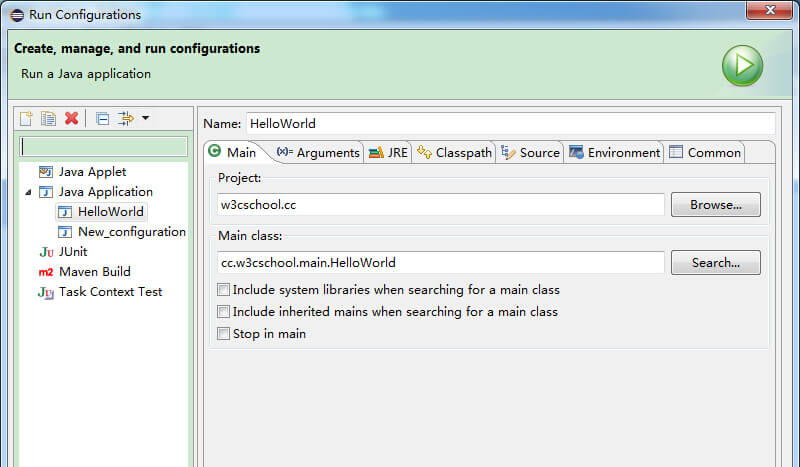Click the Collapse All toolbar icon
Screen dimensions: 800x467
click(102, 118)
